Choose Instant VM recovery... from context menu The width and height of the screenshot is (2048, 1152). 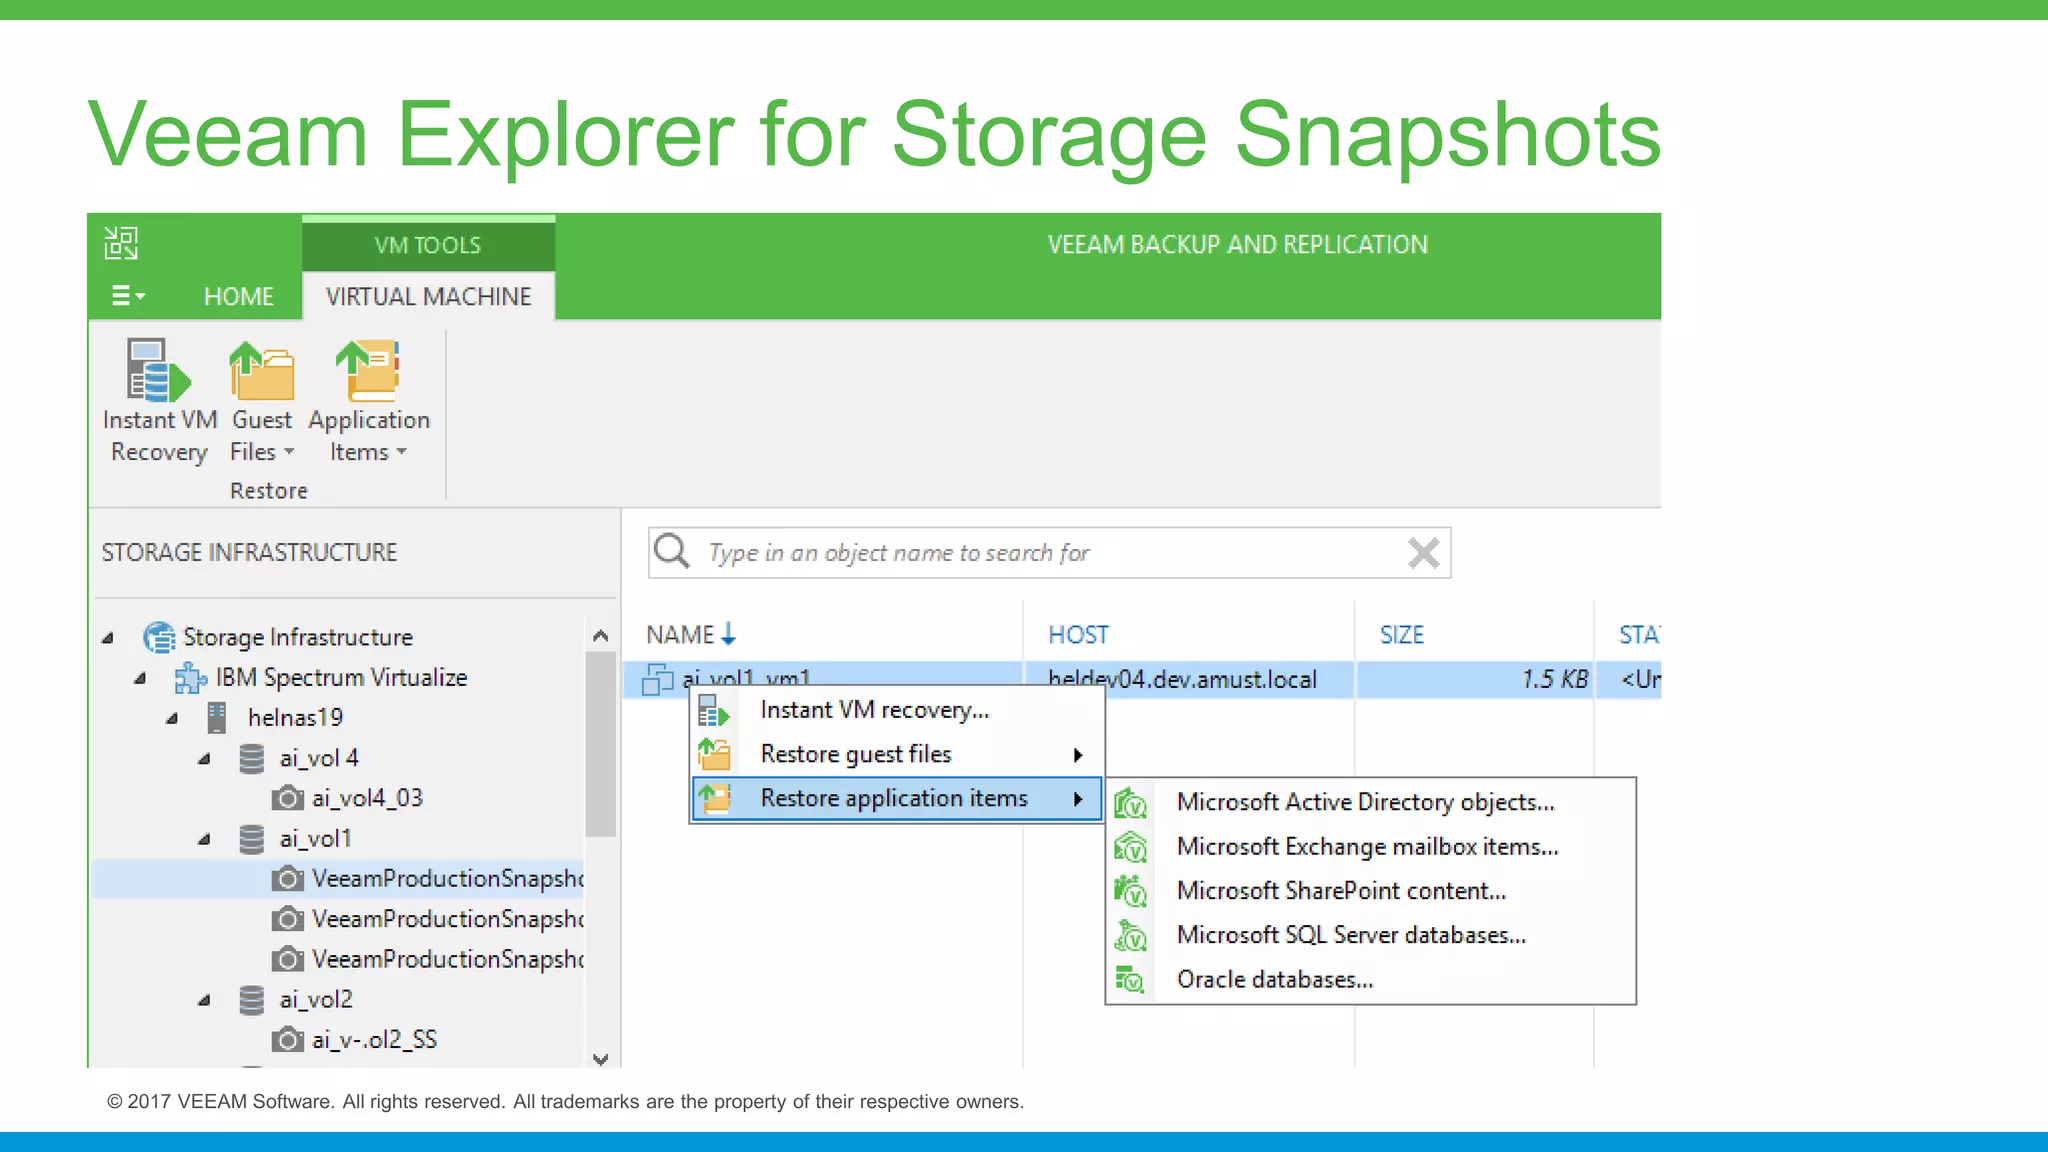[898, 710]
